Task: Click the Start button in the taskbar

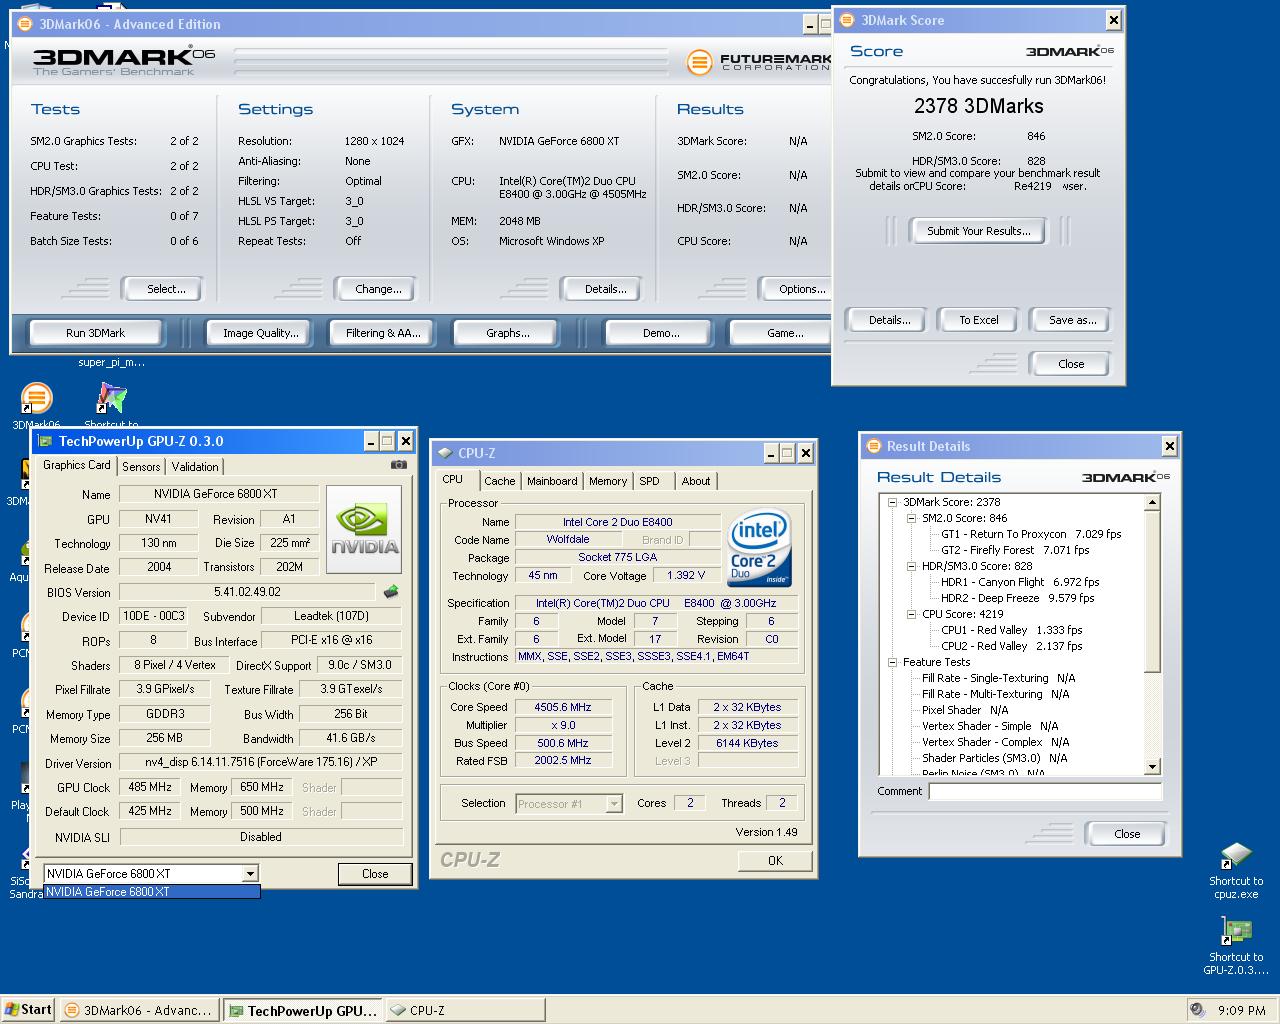Action: click(28, 1010)
